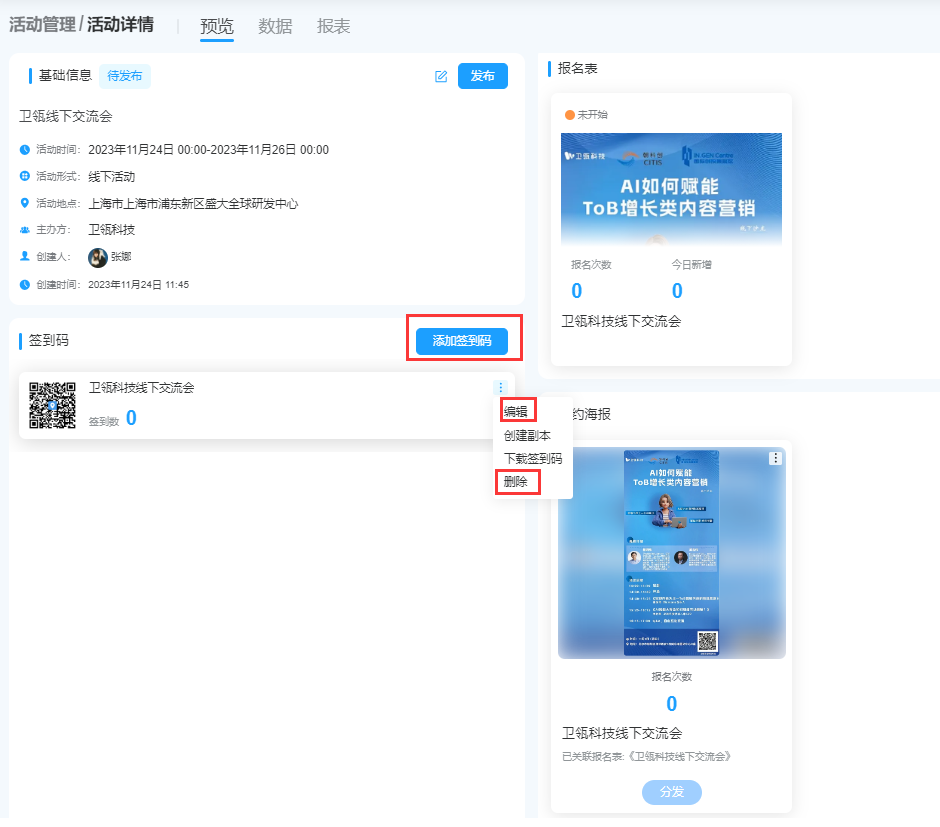
Task: Click the 主办方 group icon
Action: pos(25,230)
